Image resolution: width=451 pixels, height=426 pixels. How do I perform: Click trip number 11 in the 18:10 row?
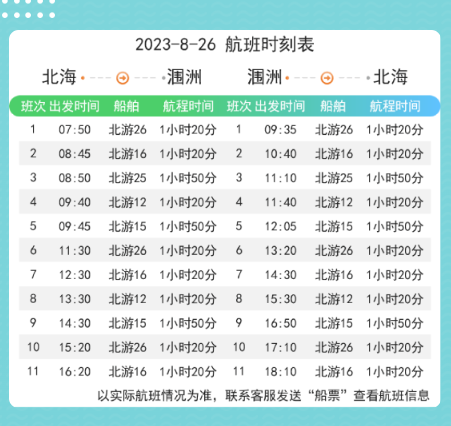(x=239, y=371)
